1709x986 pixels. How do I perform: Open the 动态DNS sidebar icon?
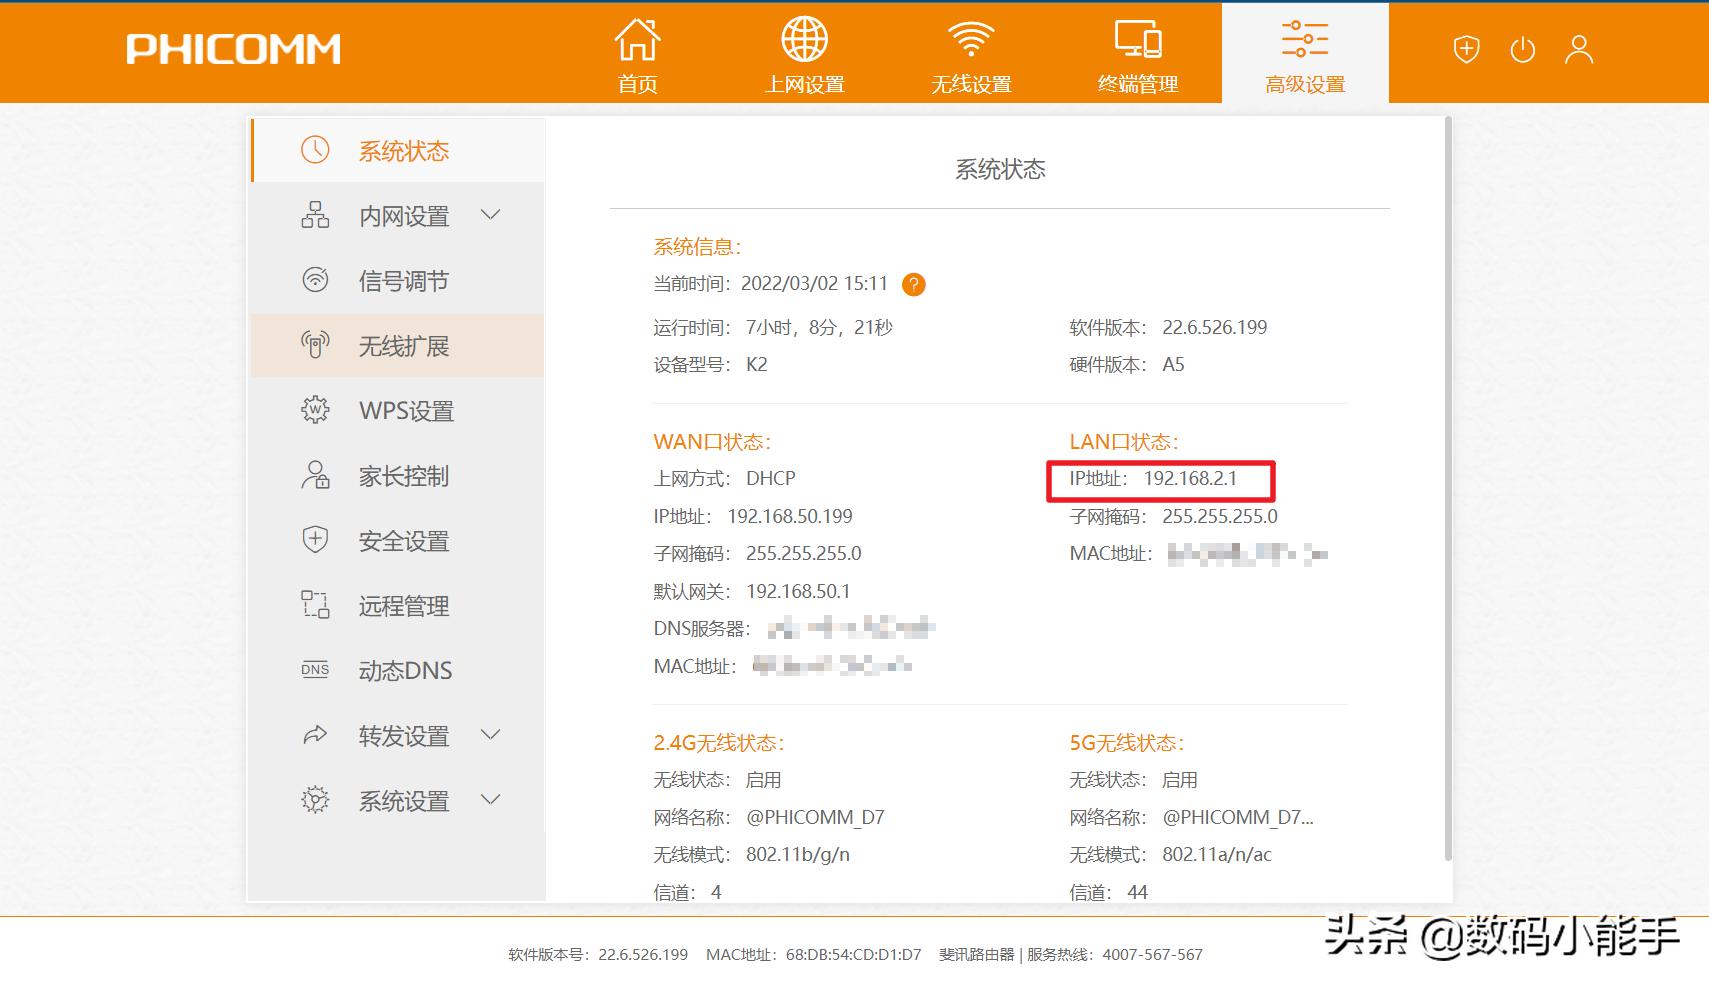315,670
